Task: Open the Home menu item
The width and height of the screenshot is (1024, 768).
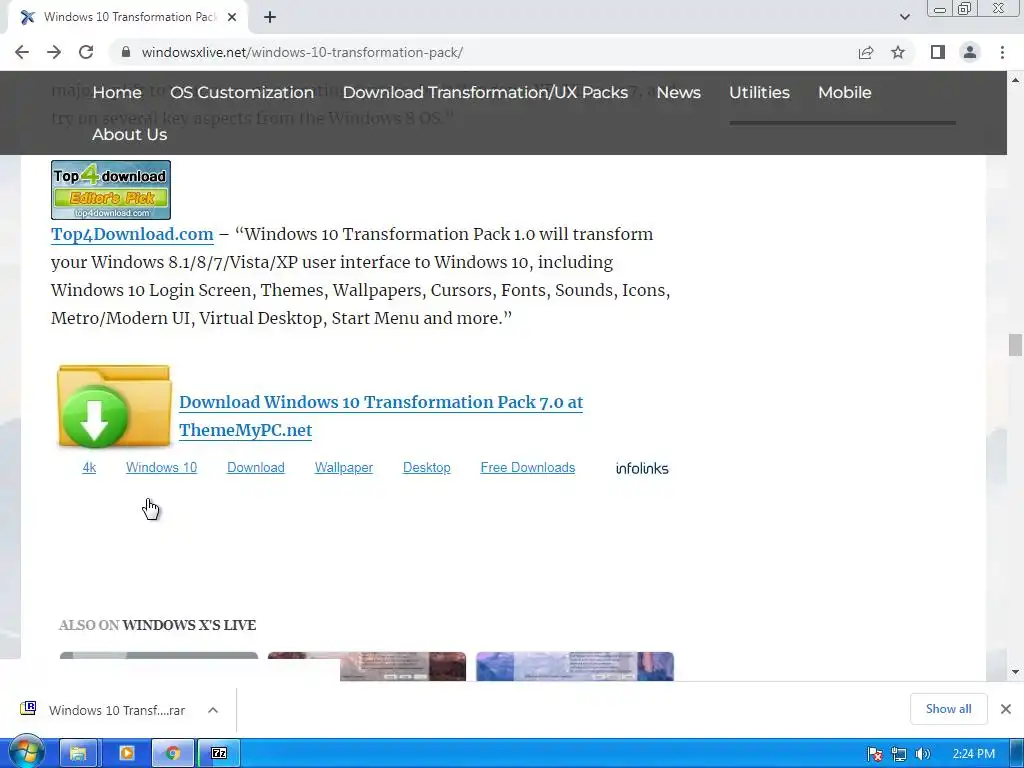Action: [x=117, y=93]
